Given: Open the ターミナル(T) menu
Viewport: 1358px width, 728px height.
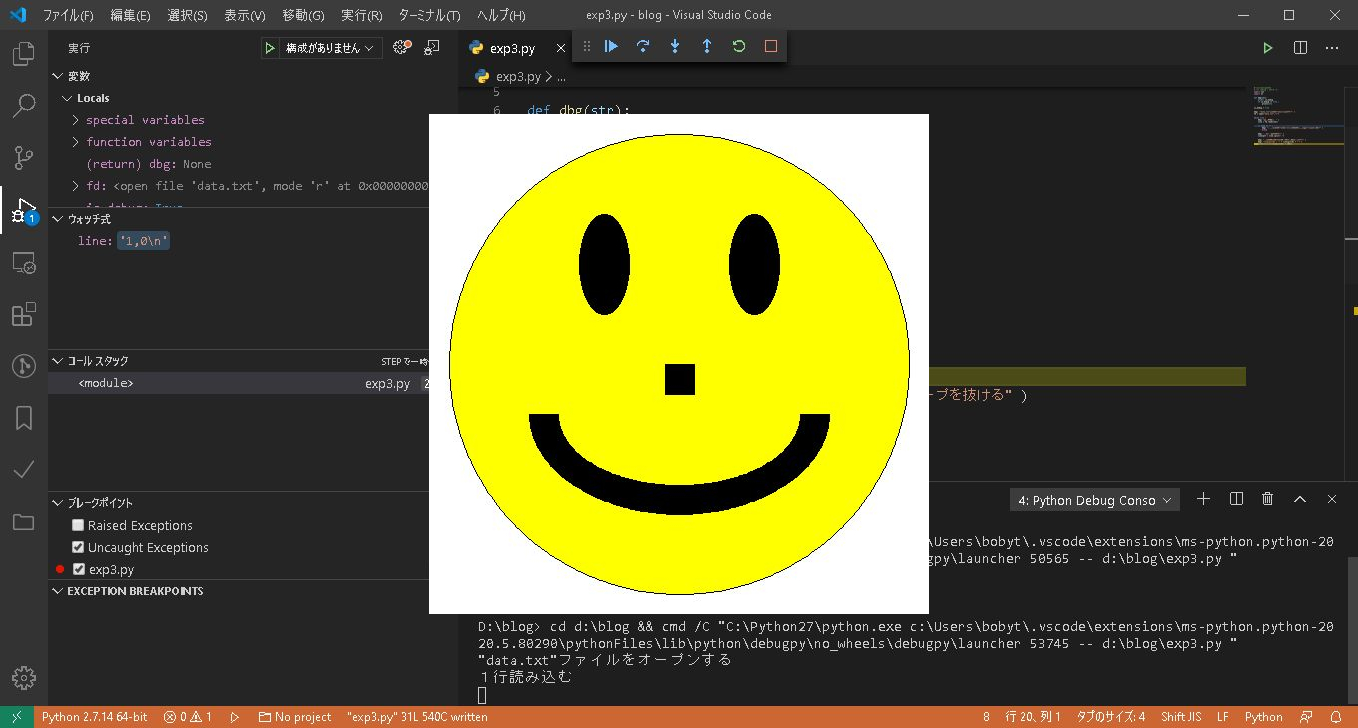Looking at the screenshot, I should click(x=429, y=15).
